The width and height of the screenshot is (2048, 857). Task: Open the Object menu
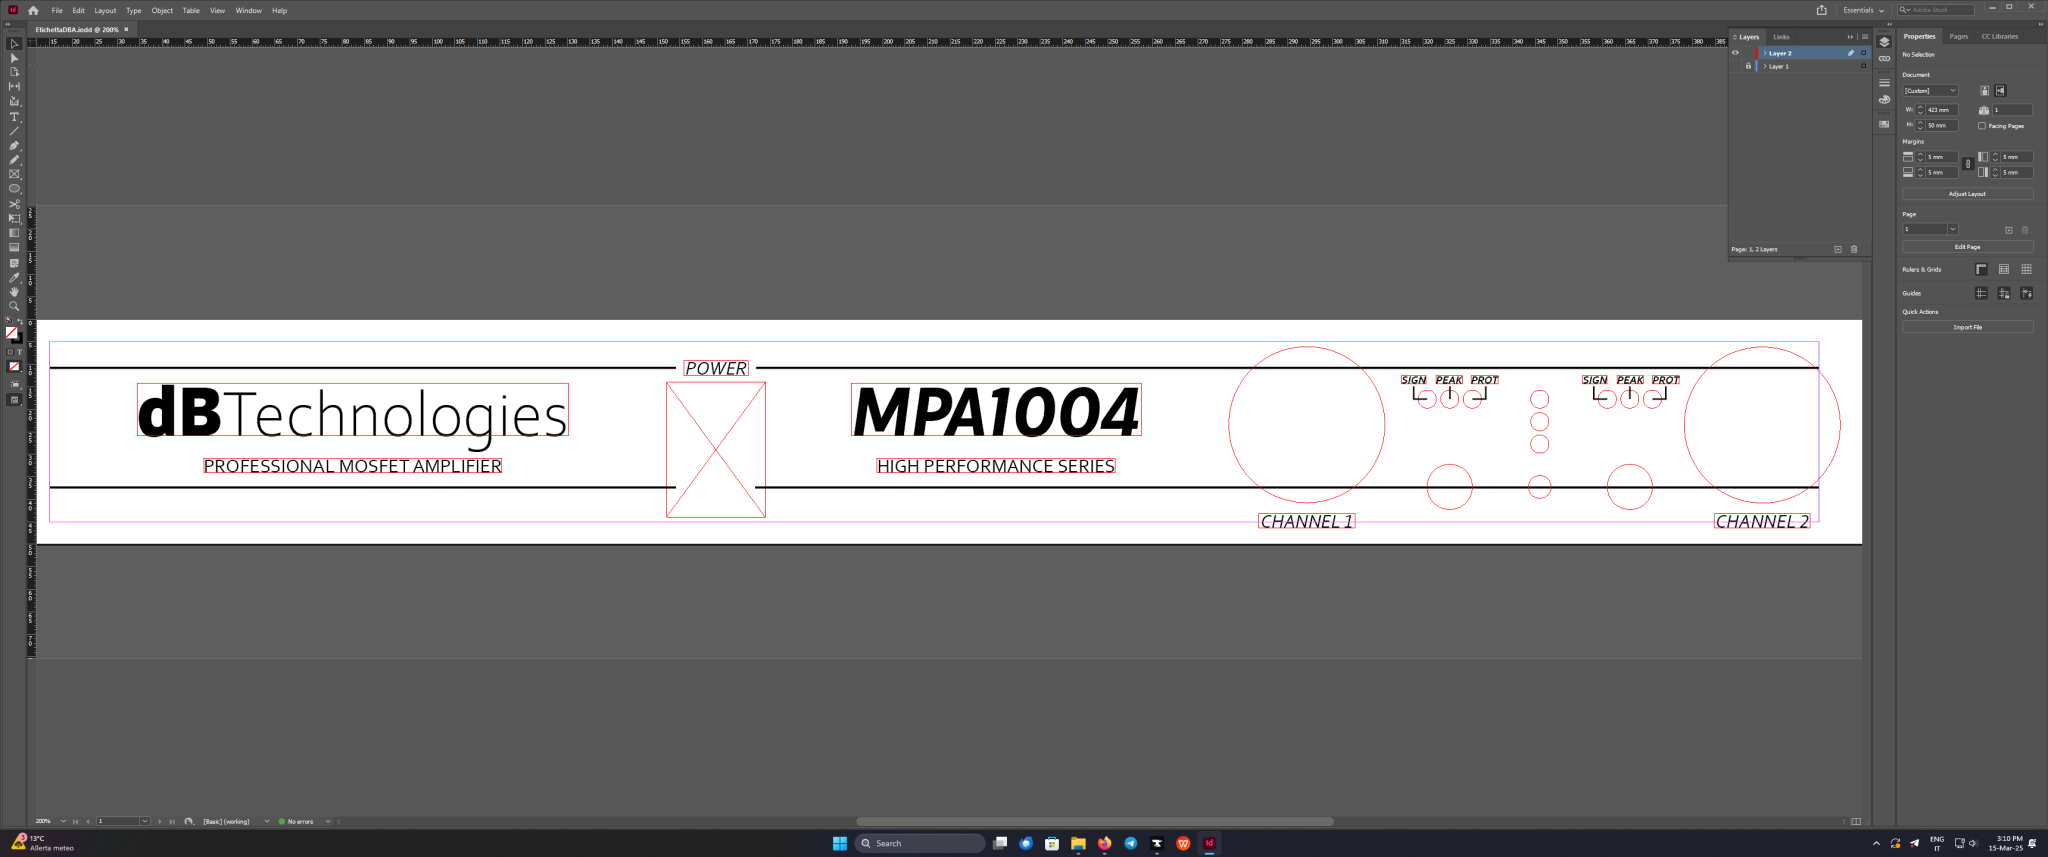pyautogui.click(x=162, y=10)
